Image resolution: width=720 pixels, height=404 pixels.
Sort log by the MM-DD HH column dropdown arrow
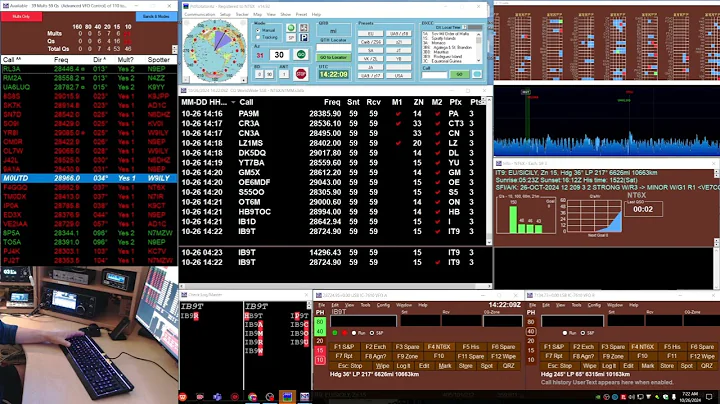pyautogui.click(x=233, y=102)
